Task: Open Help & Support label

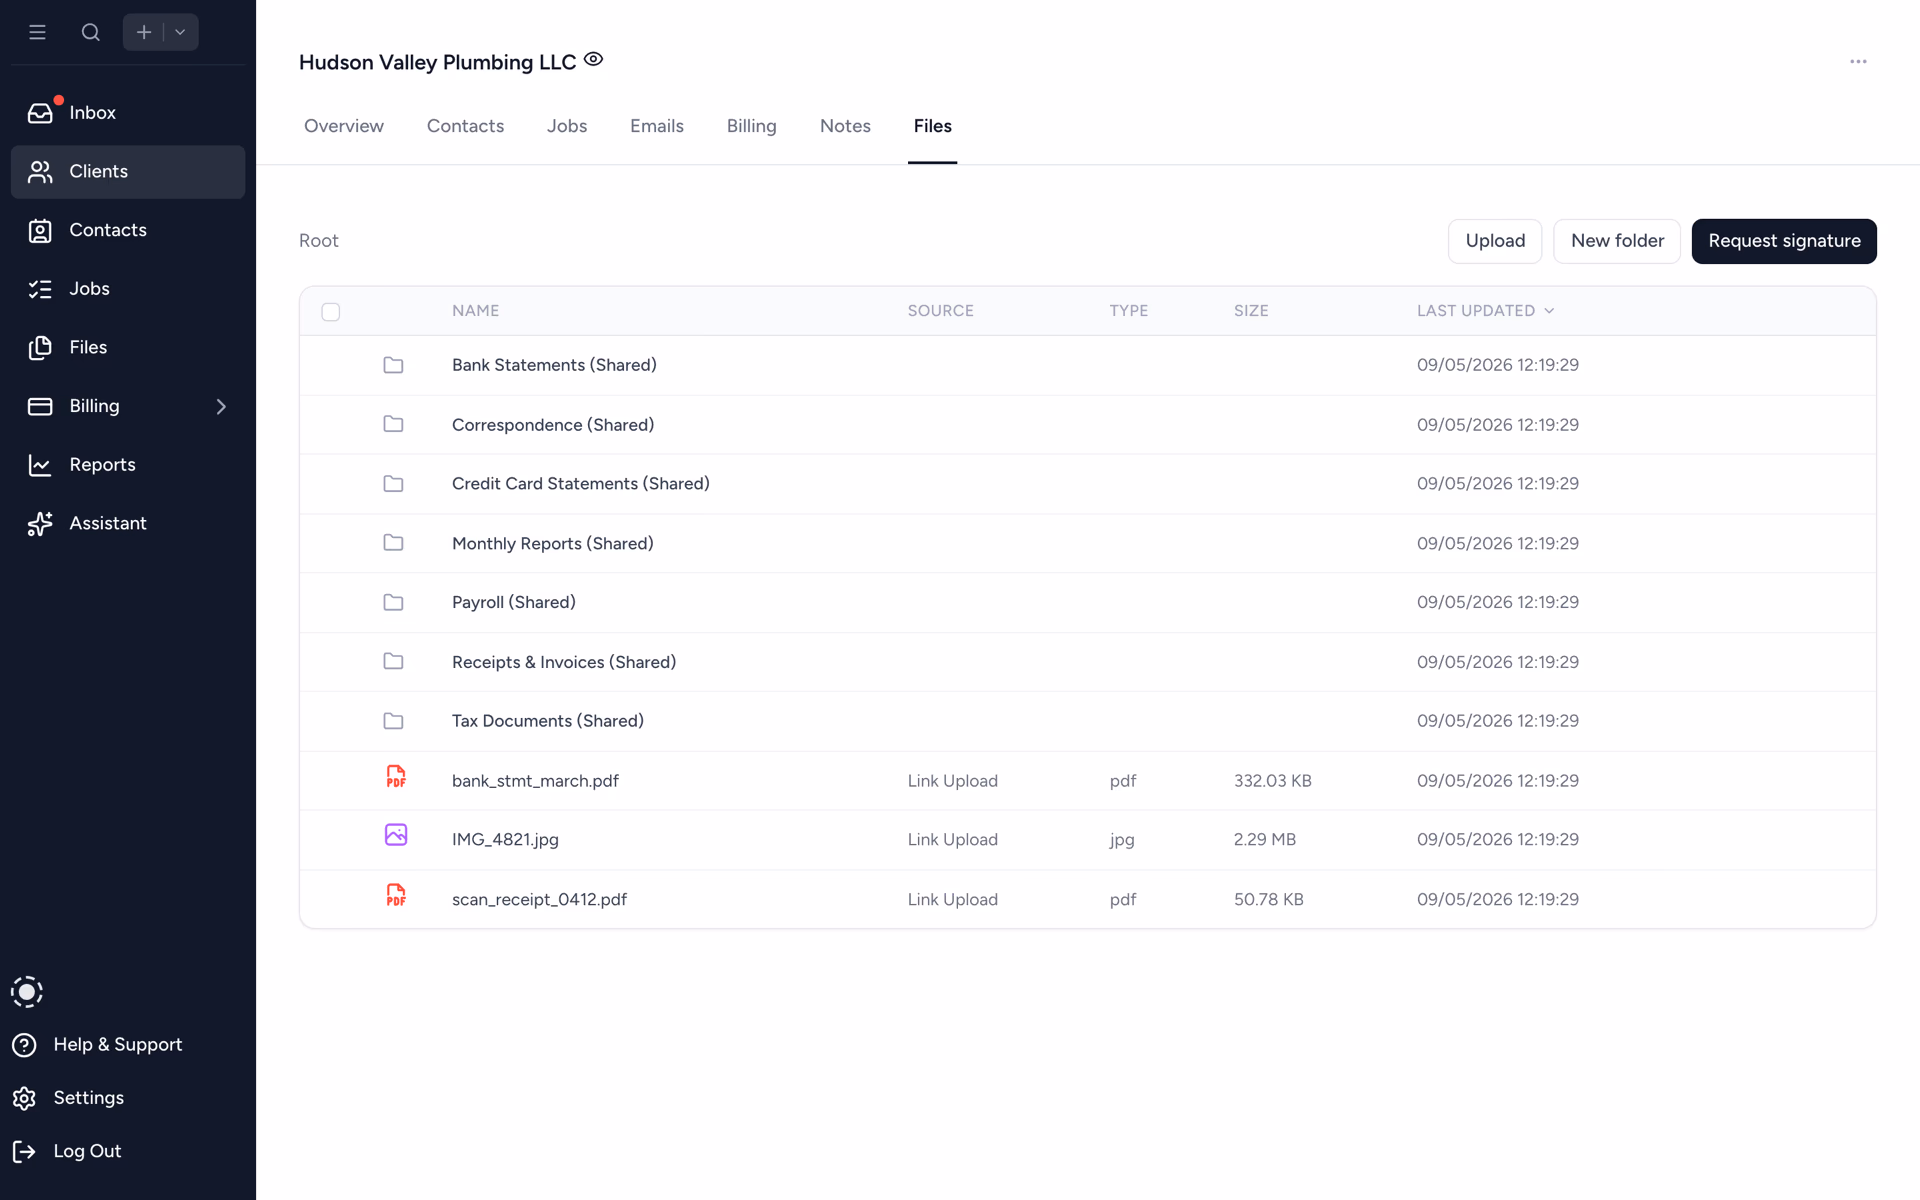Action: tap(118, 1045)
